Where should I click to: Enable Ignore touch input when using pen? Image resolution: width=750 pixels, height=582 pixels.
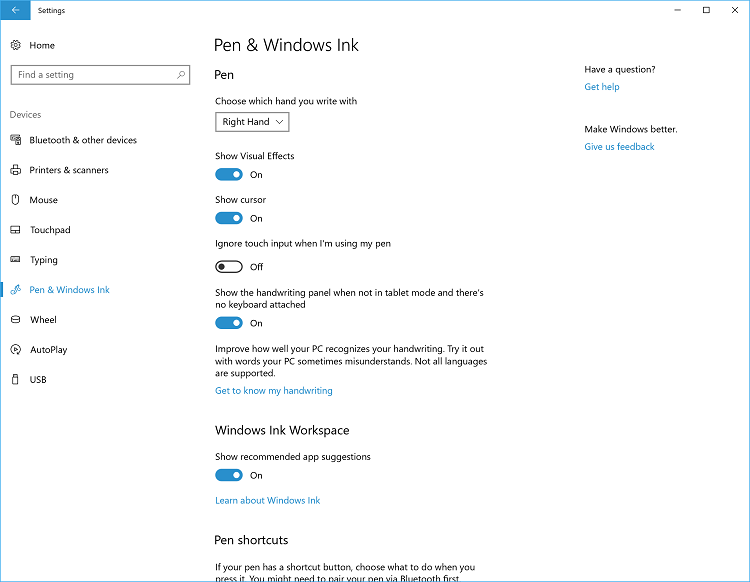(x=229, y=267)
